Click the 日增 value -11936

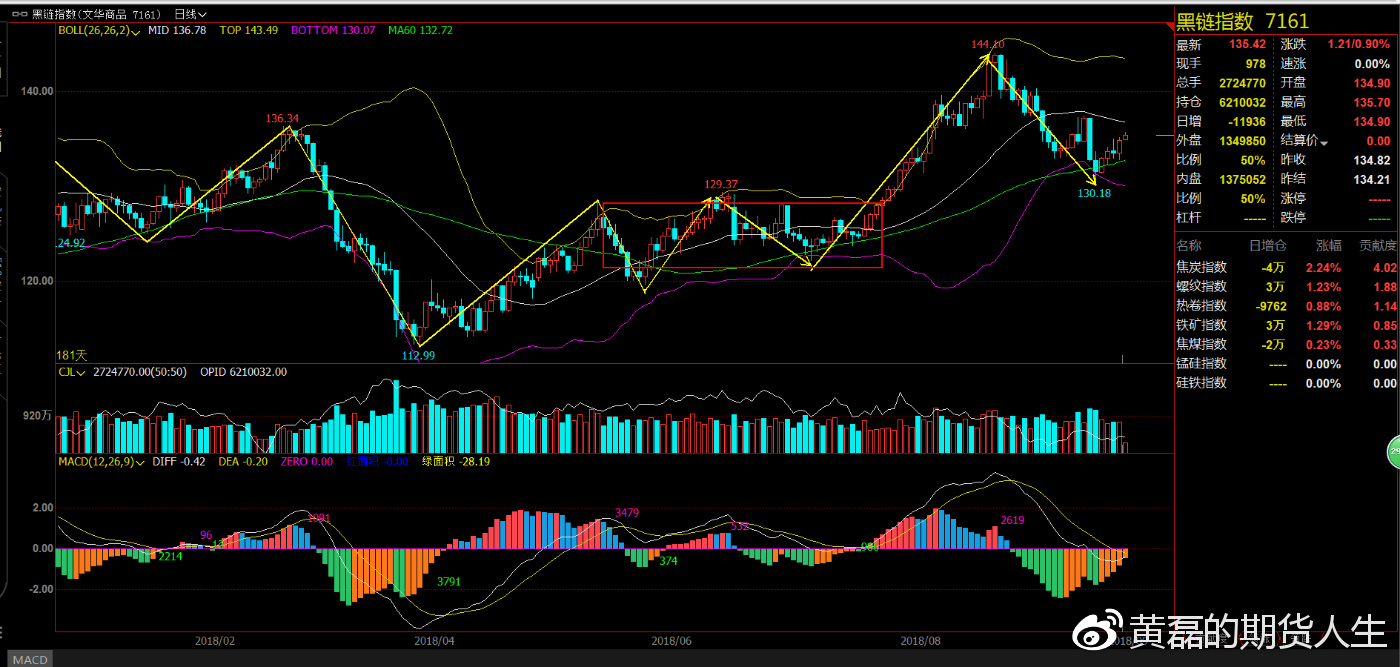point(1246,121)
